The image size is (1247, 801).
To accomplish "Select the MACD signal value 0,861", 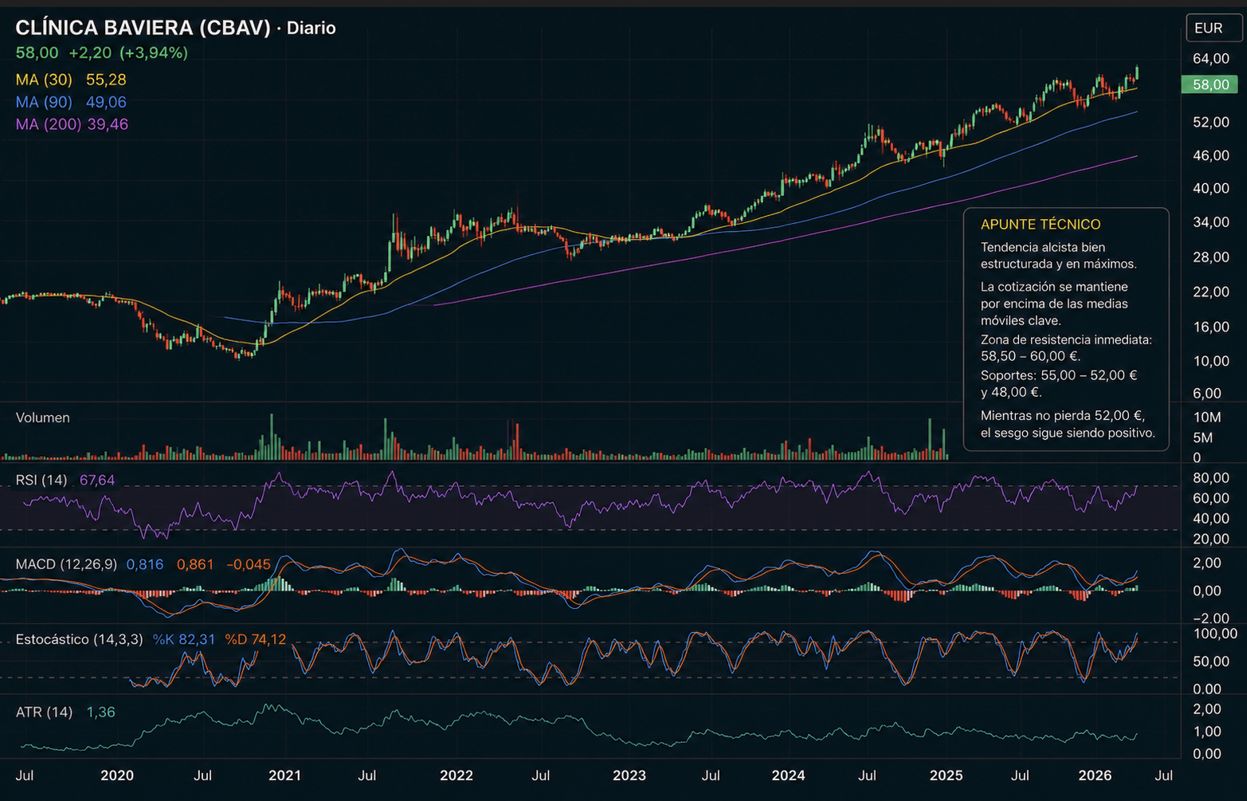I will tap(195, 564).
